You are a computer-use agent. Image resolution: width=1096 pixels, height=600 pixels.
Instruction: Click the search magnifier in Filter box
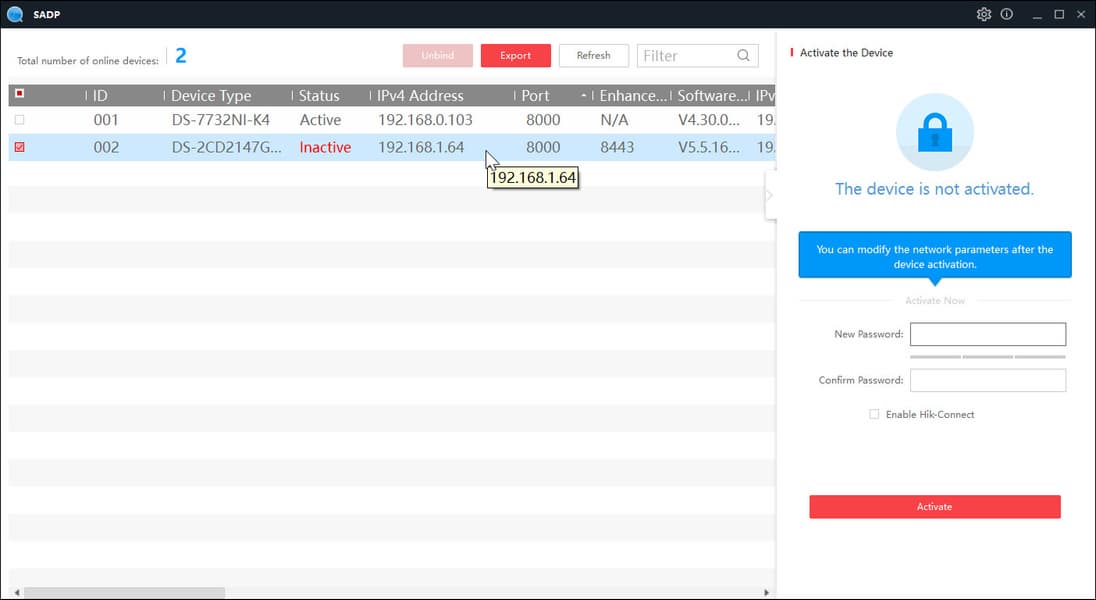click(x=743, y=55)
